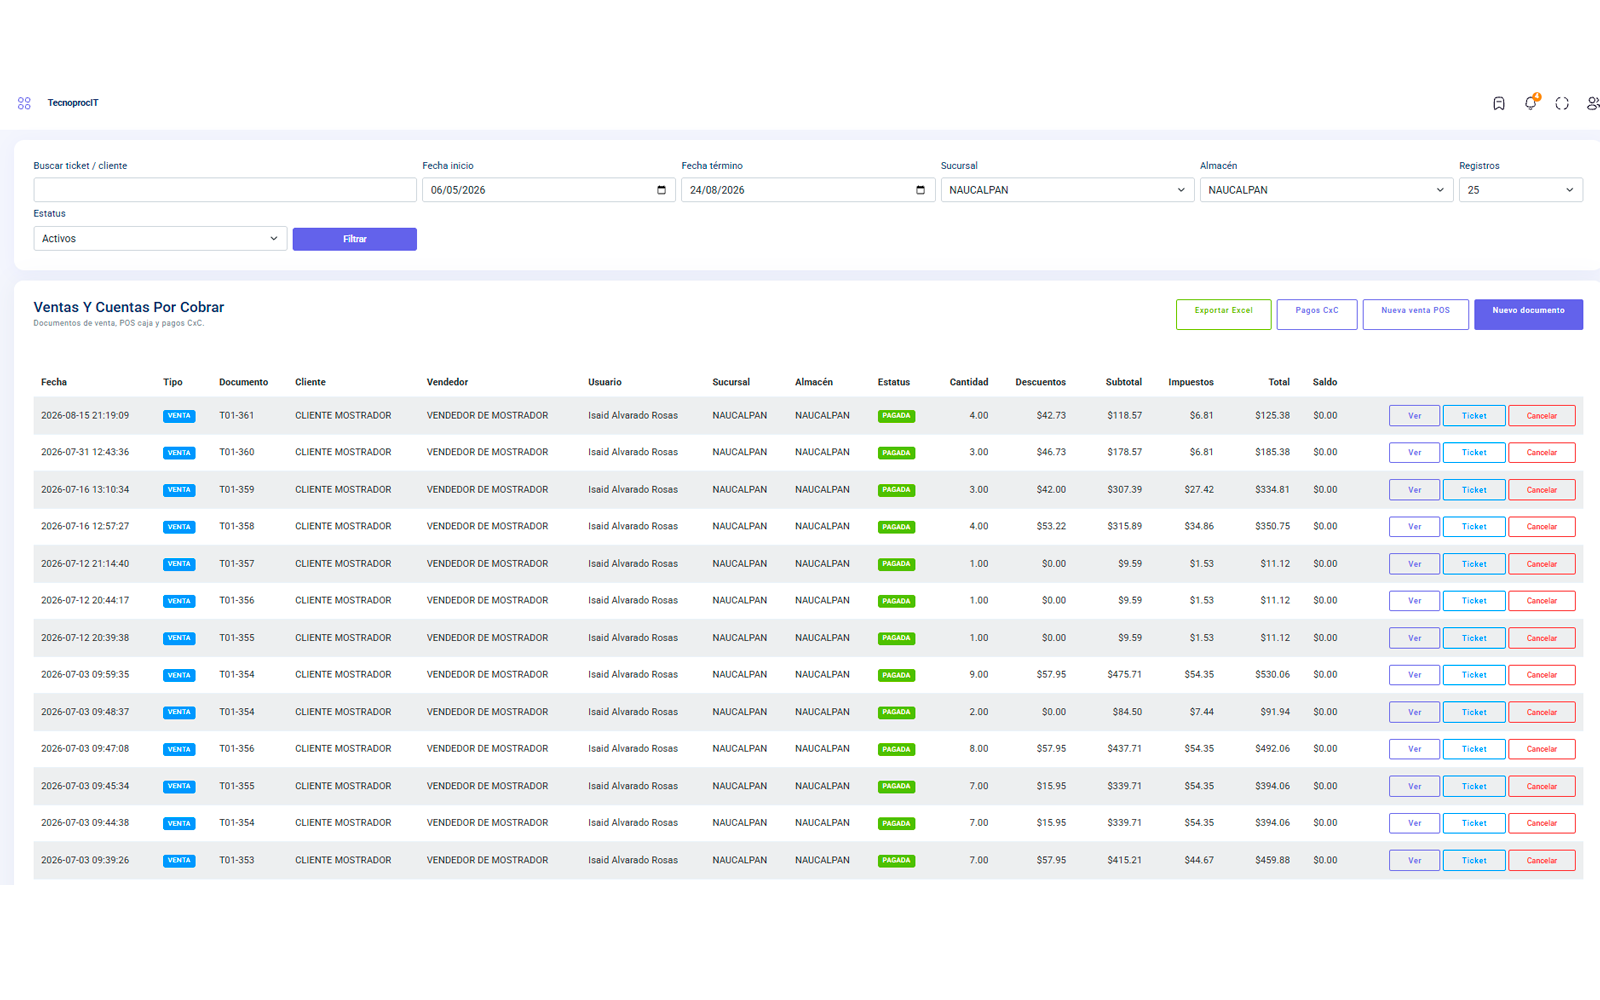Click Ver for 2026-07-03 09:45:34 sale

[x=1414, y=787]
